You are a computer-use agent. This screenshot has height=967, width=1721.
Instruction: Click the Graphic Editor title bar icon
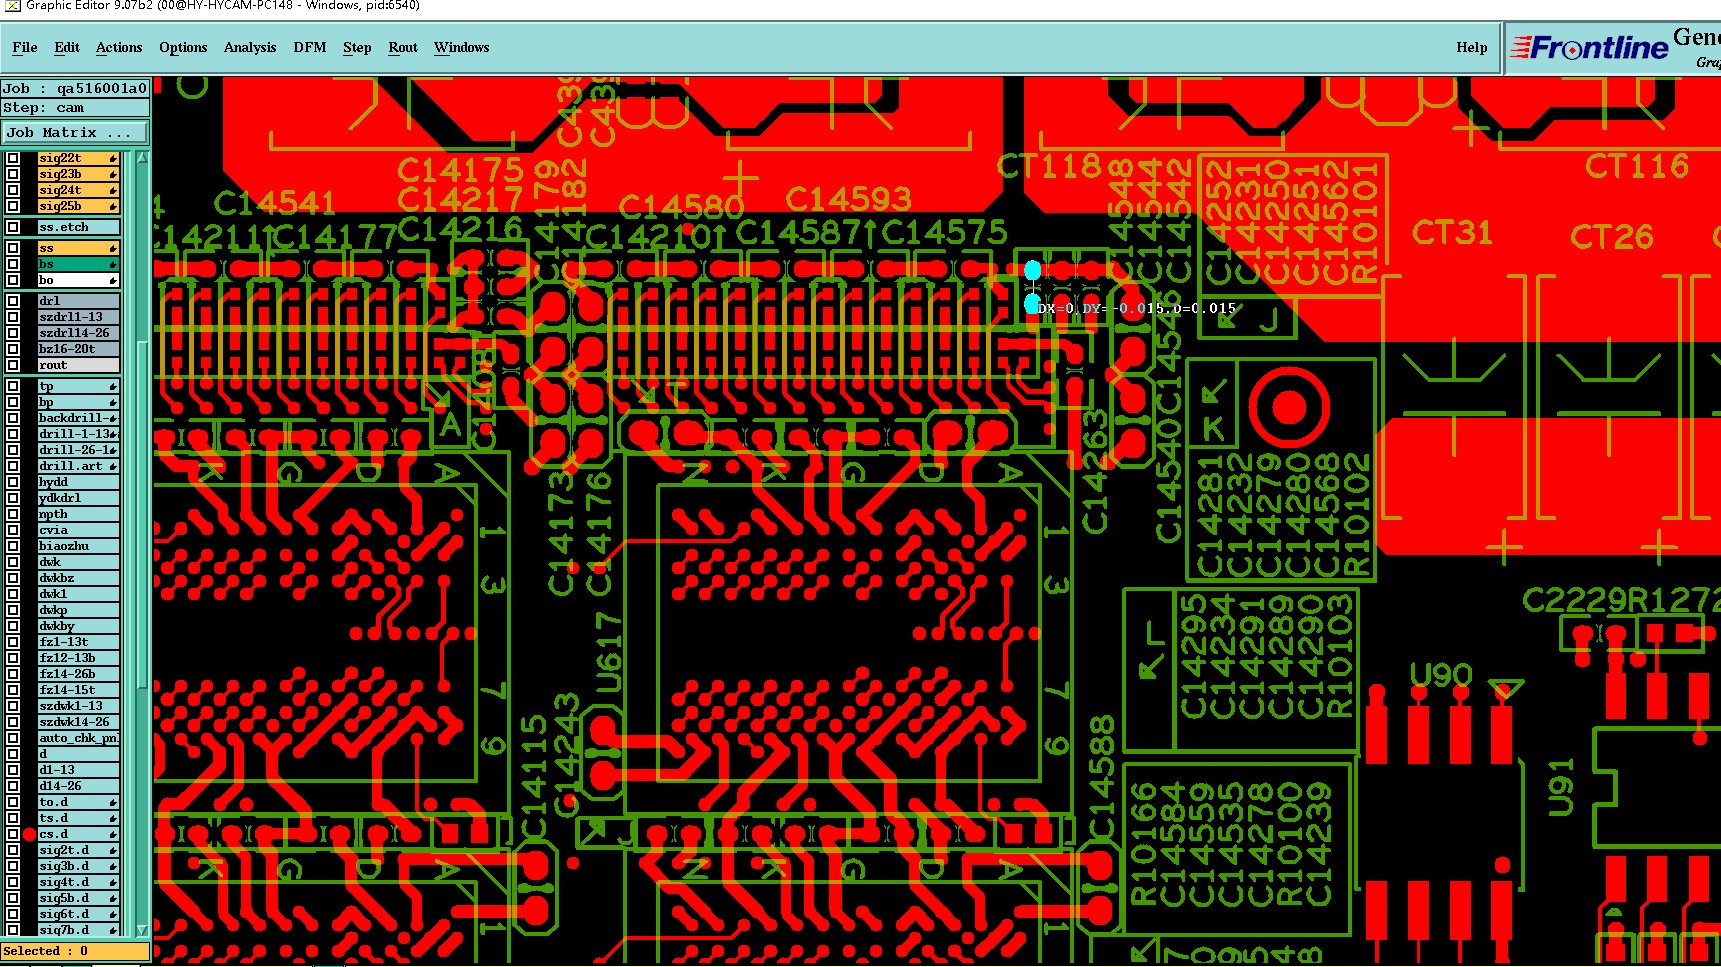12,6
